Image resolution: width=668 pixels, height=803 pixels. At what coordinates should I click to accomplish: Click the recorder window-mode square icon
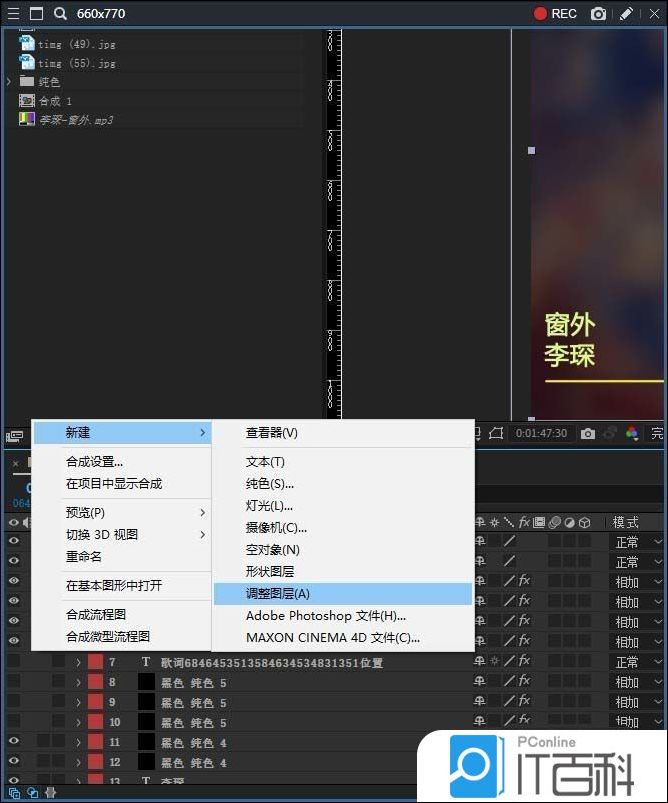[36, 13]
